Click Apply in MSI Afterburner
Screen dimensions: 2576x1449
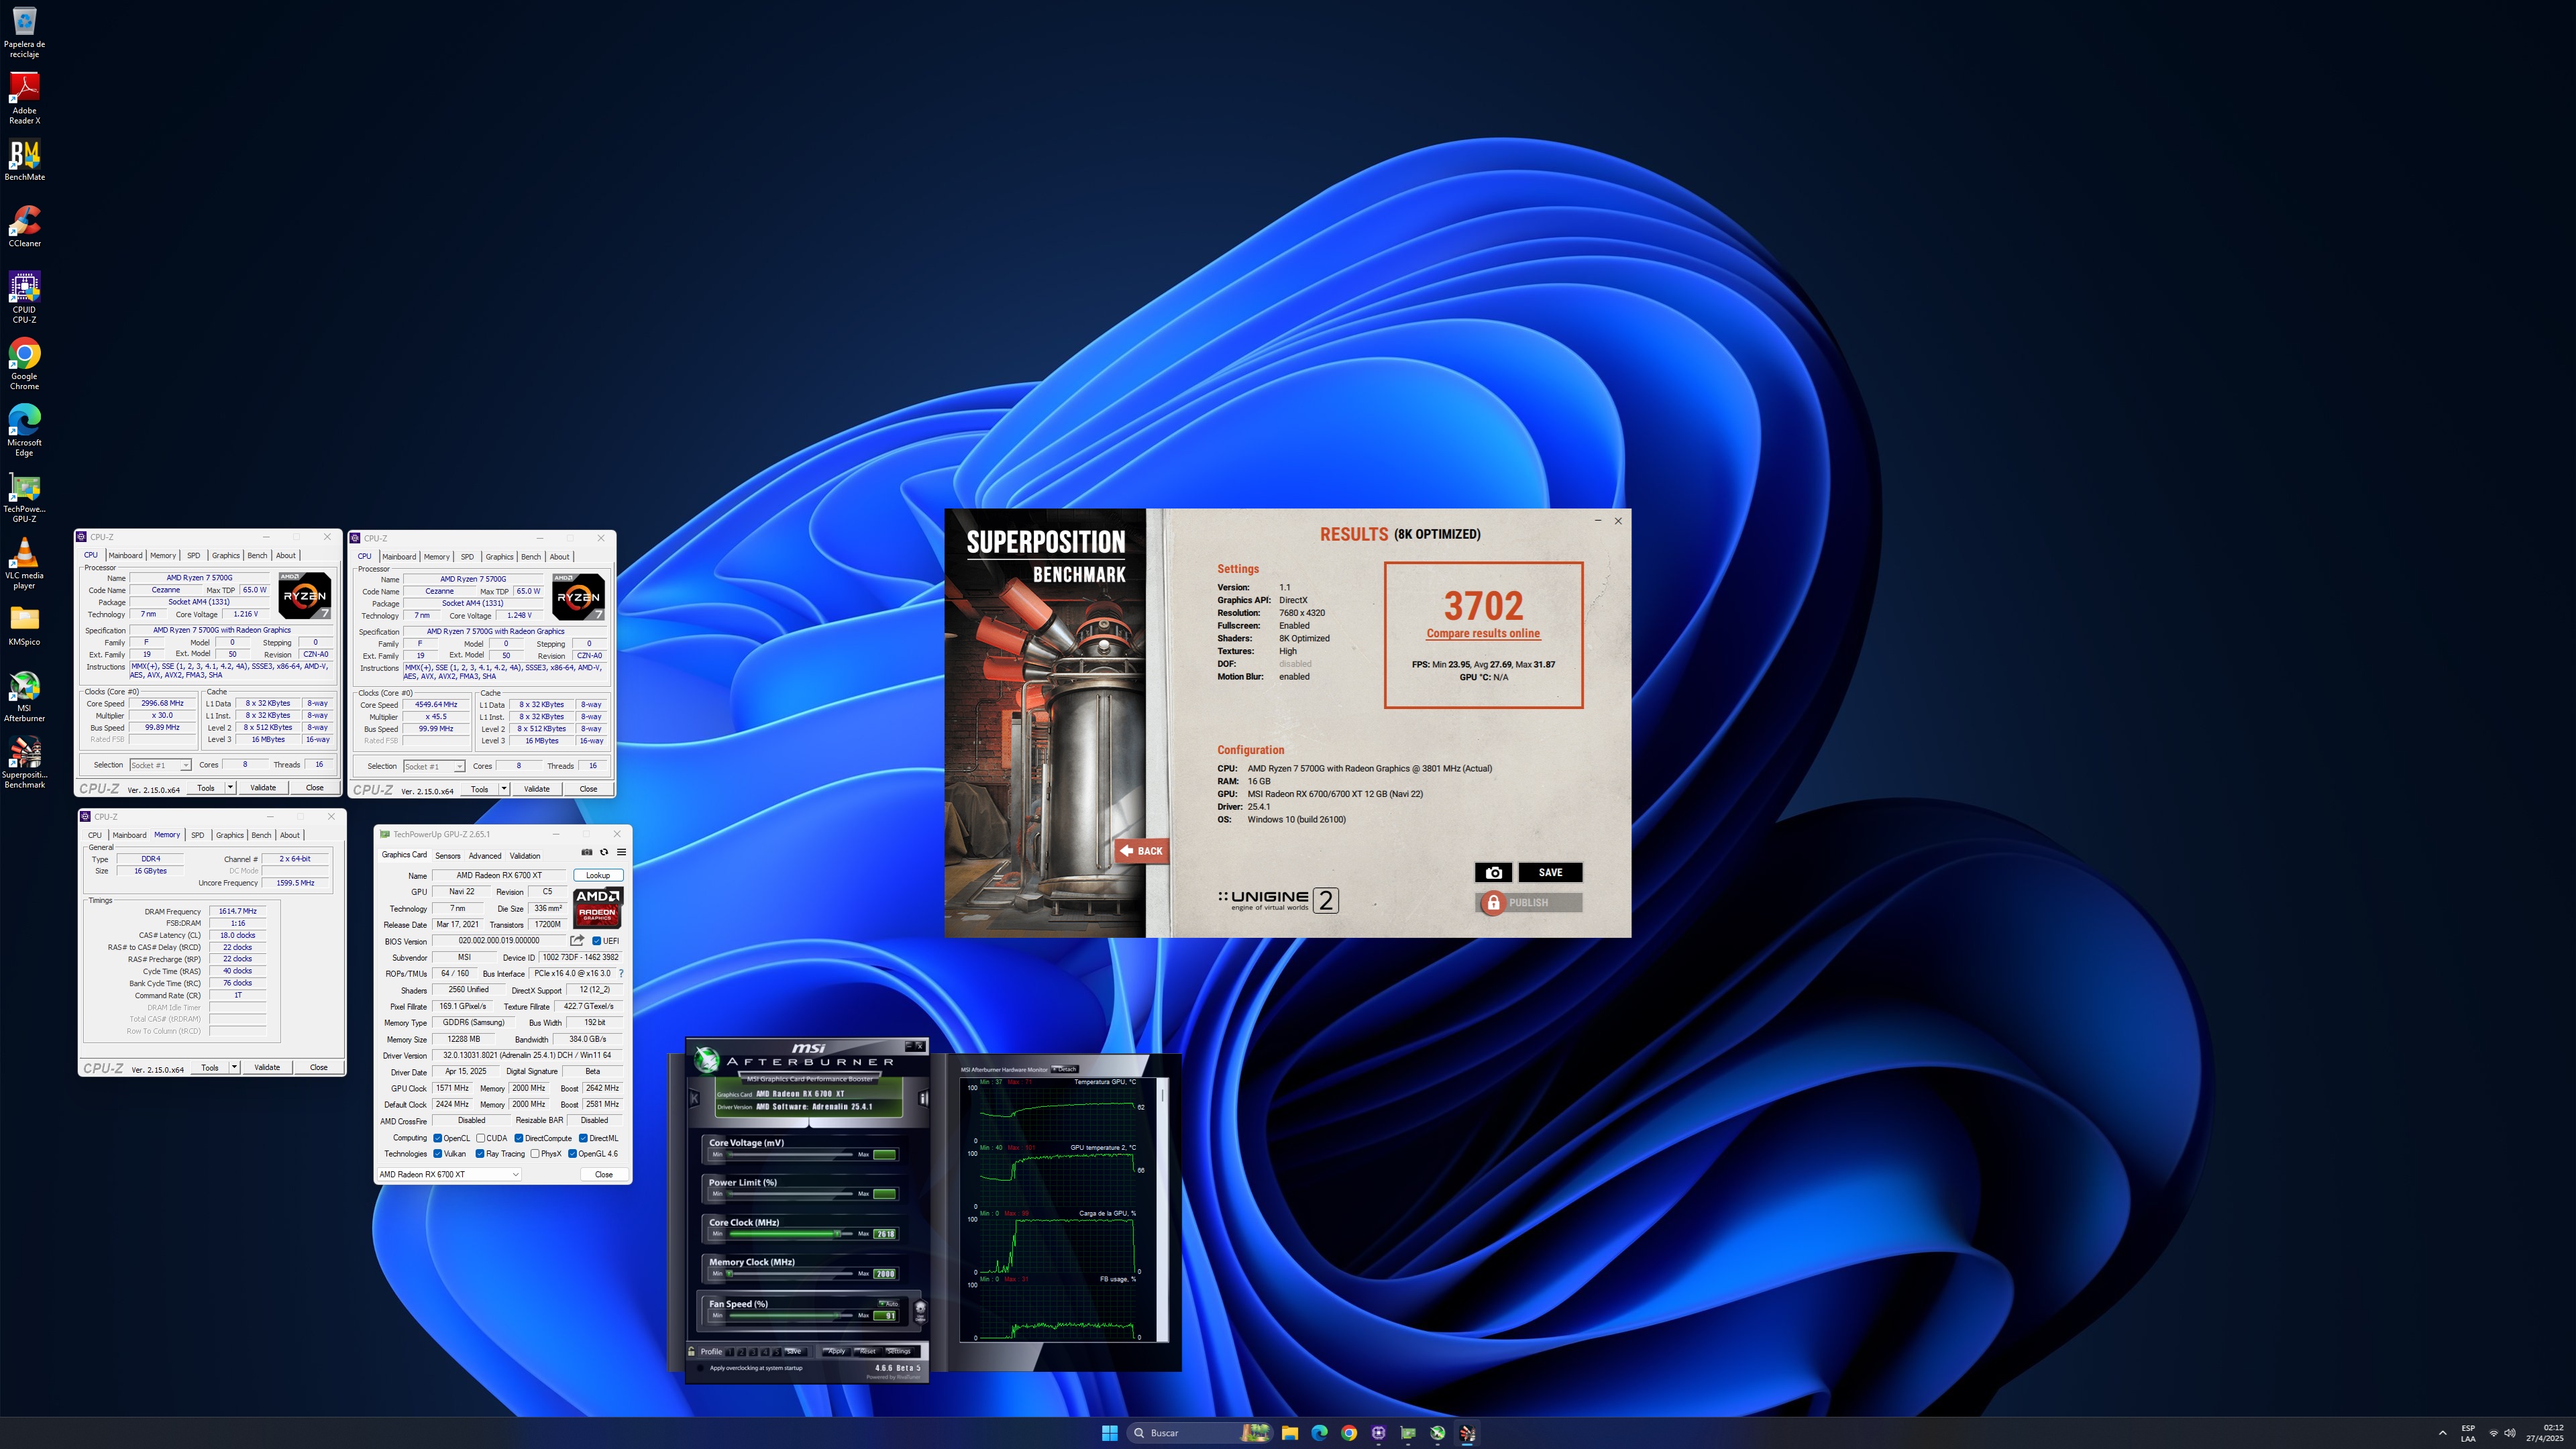click(x=836, y=1351)
